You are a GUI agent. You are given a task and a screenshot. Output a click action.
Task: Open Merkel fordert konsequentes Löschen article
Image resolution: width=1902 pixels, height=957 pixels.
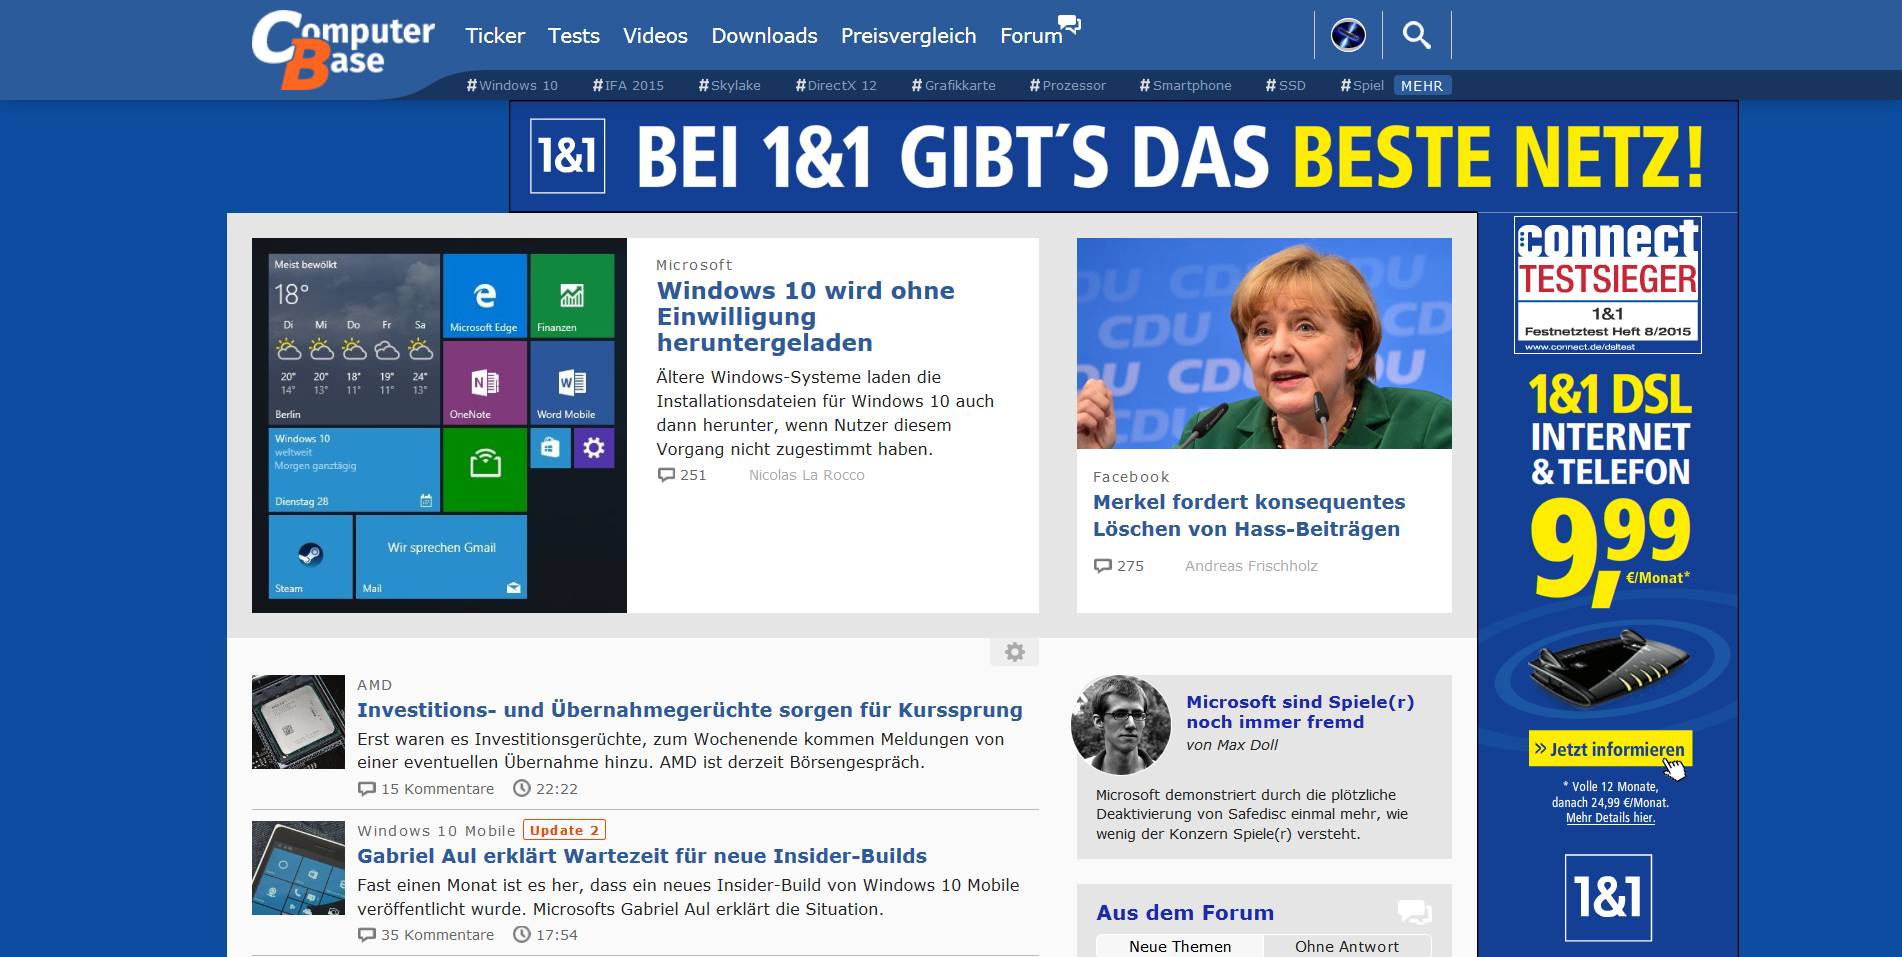[x=1249, y=515]
